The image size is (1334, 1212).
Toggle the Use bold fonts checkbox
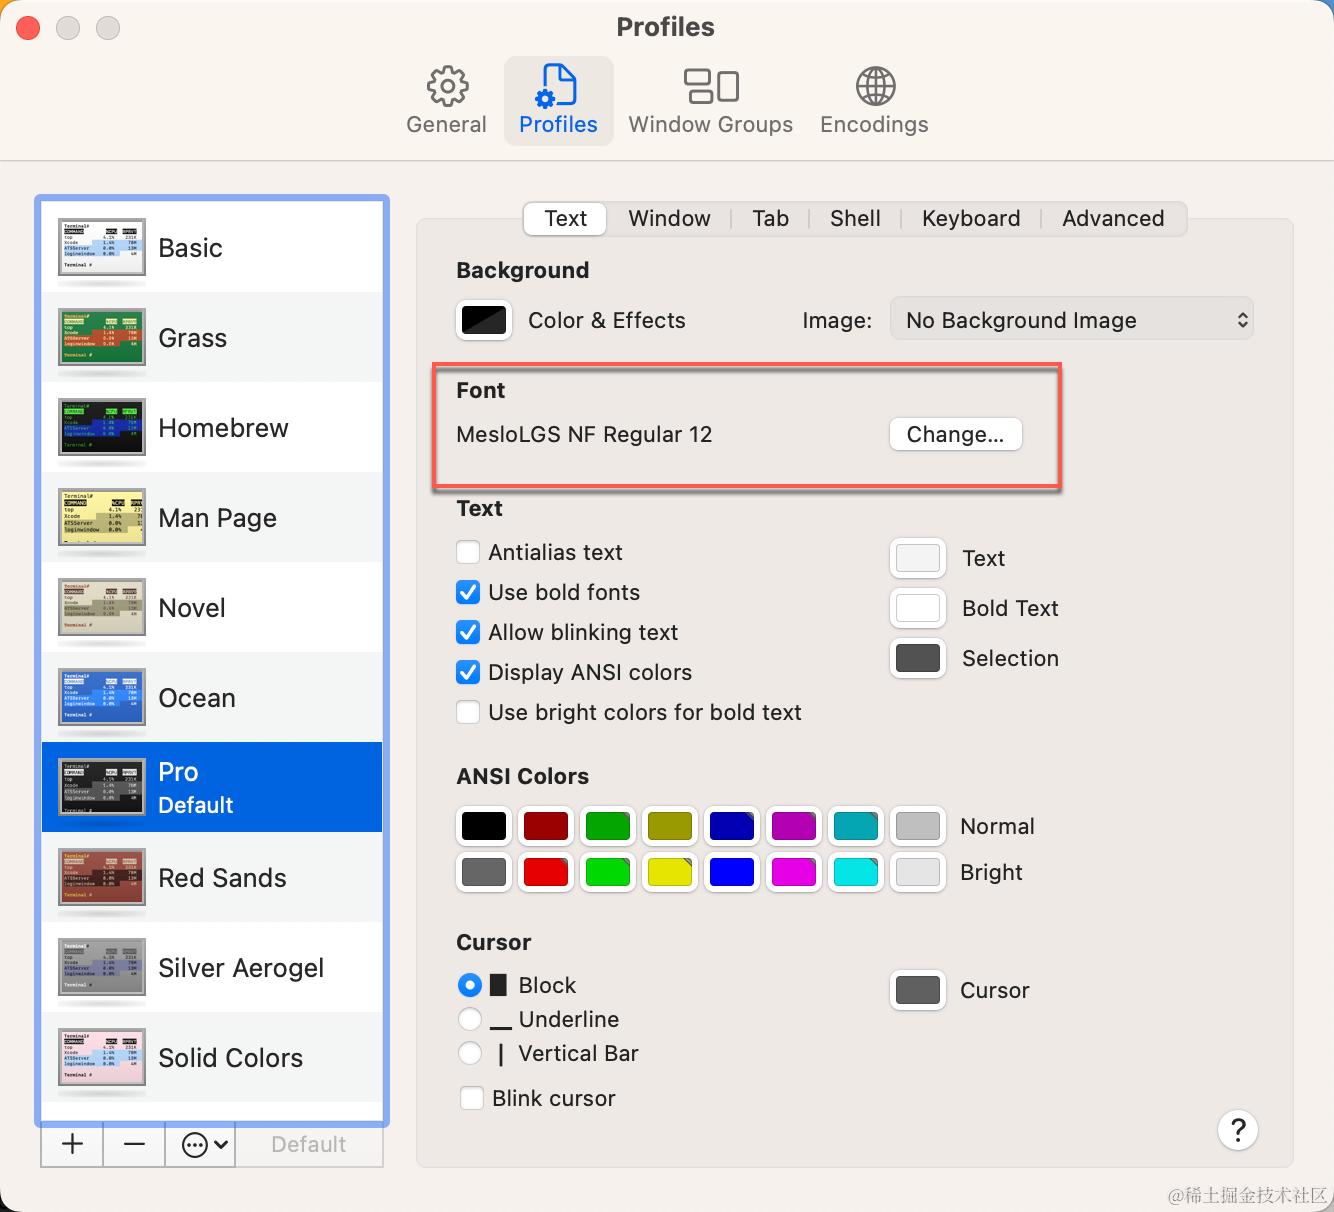tap(468, 593)
